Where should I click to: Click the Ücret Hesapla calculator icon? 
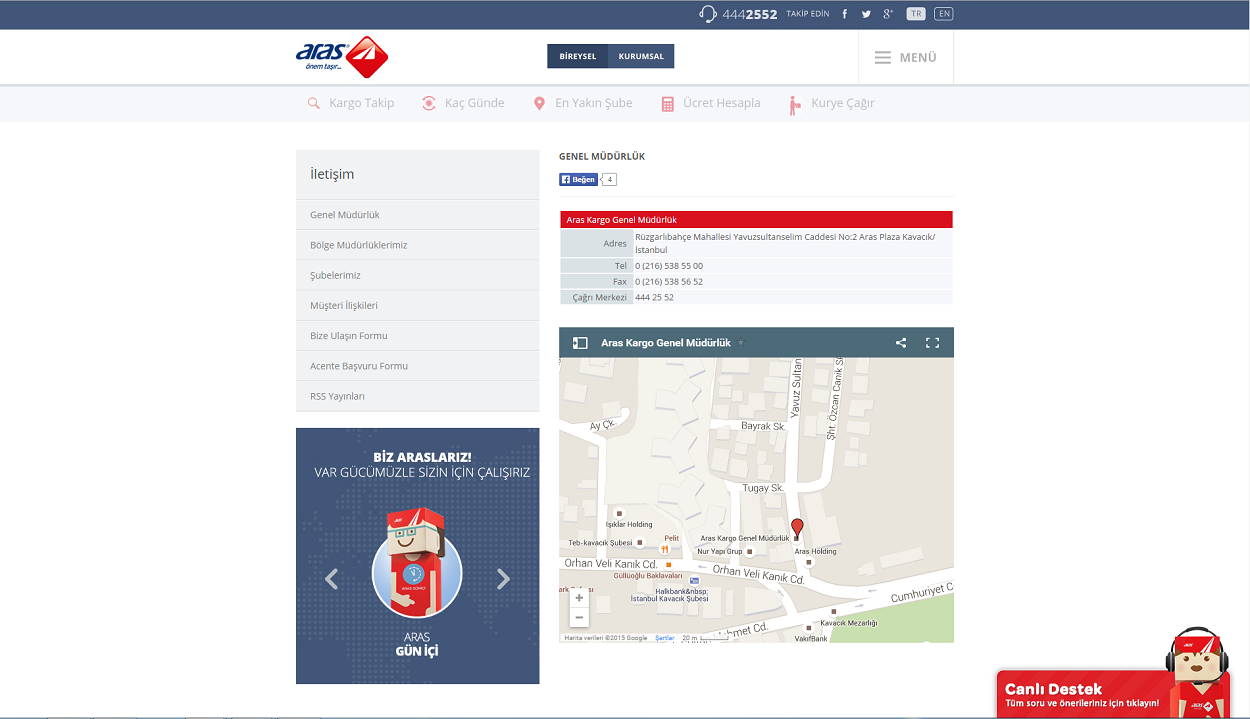coord(668,103)
